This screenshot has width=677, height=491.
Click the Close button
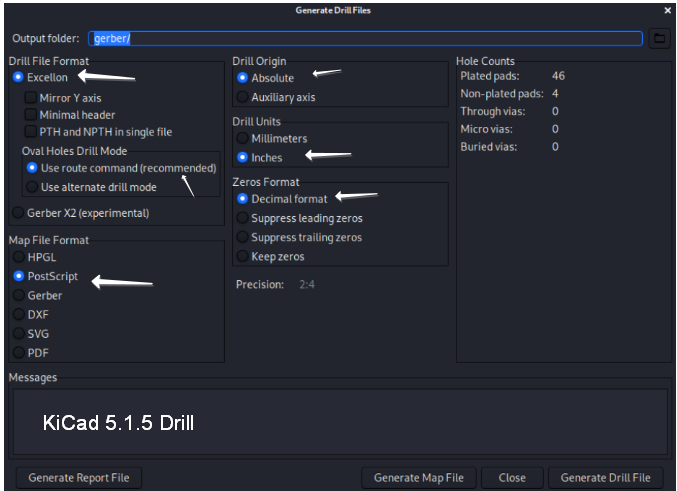[x=512, y=478]
